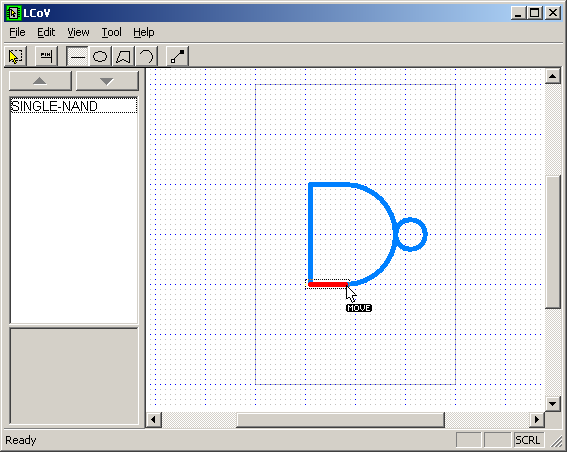The height and width of the screenshot is (452, 567).
Task: Select the selection pointer tool
Action: (x=16, y=56)
